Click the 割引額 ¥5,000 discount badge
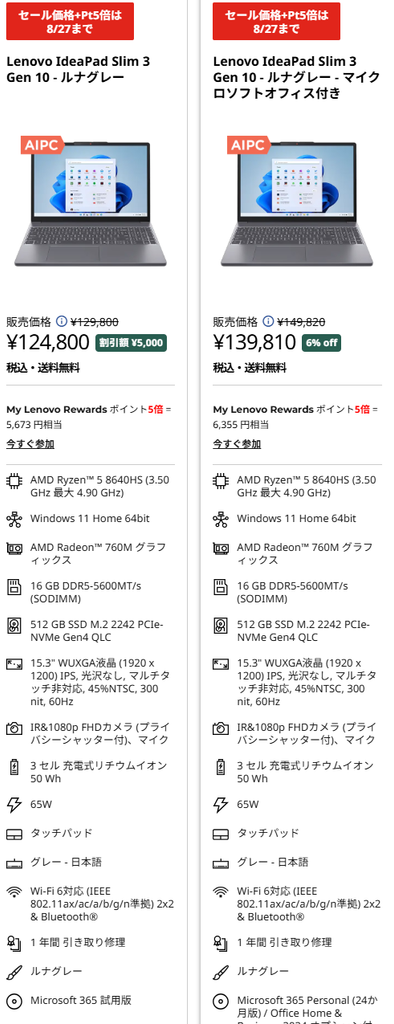Image resolution: width=394 pixels, height=1024 pixels. 131,342
